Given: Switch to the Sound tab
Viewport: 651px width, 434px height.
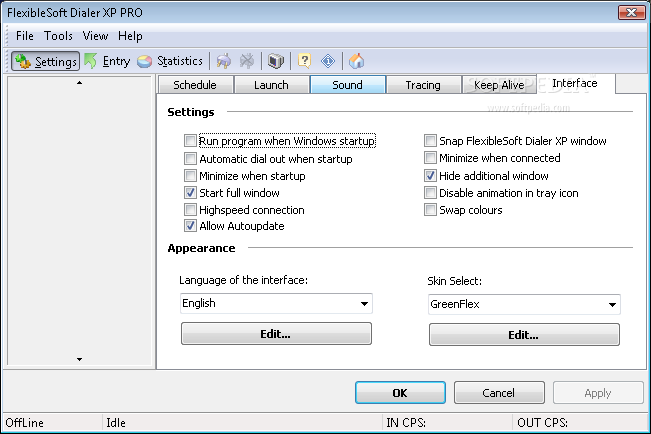Looking at the screenshot, I should (348, 85).
